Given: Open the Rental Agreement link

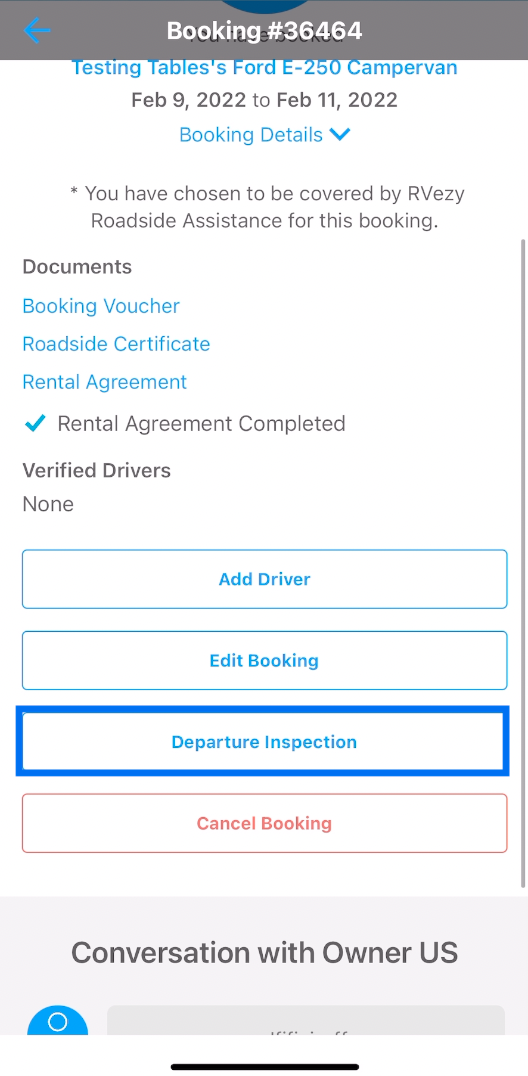Looking at the screenshot, I should 104,382.
